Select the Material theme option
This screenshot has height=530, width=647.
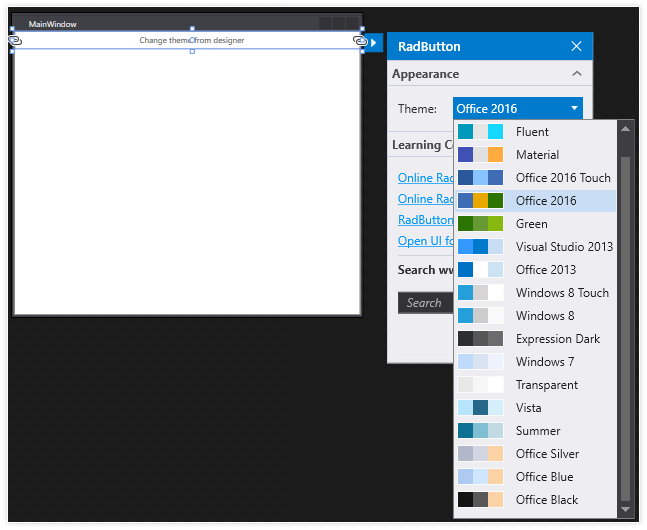(536, 155)
